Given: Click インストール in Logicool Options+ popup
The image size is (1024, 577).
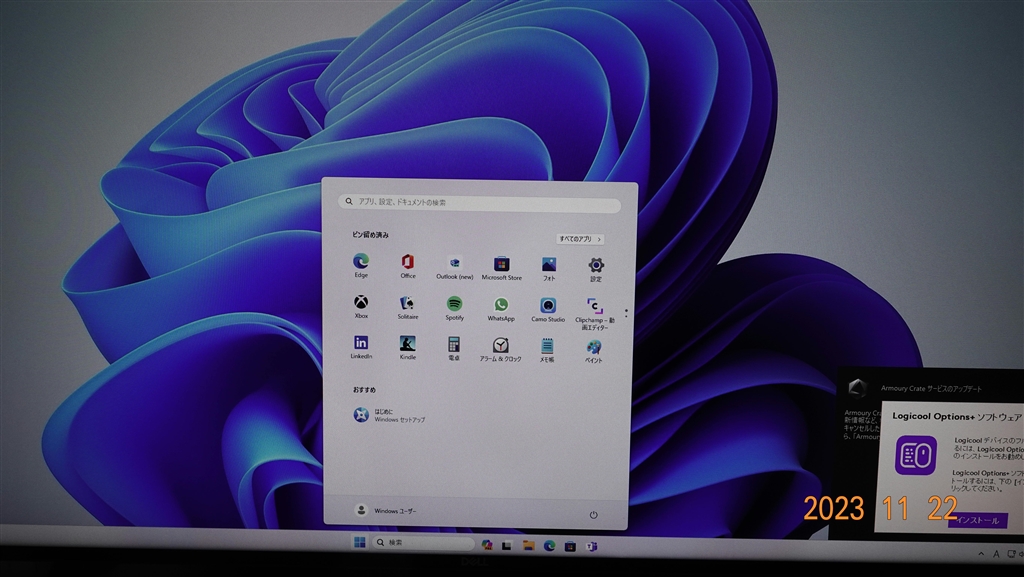Looking at the screenshot, I should pos(978,520).
